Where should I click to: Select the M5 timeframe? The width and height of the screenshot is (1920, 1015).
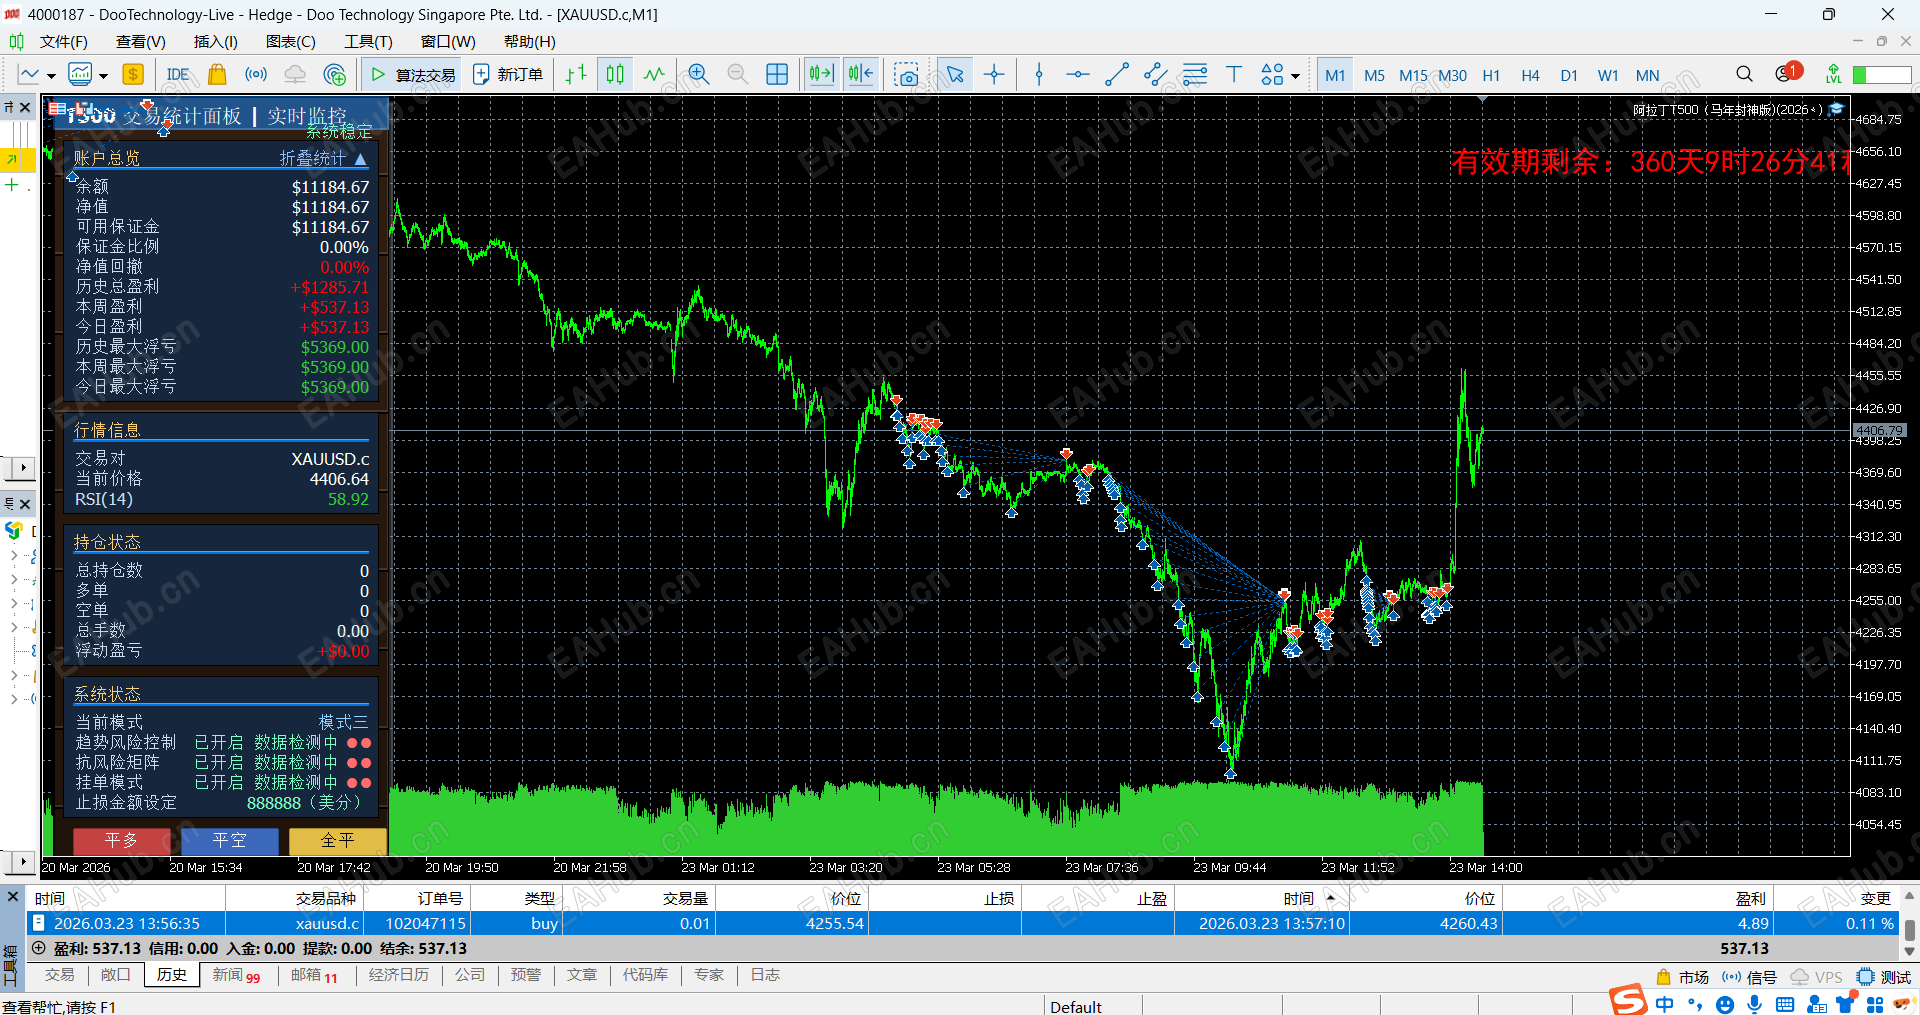point(1374,75)
